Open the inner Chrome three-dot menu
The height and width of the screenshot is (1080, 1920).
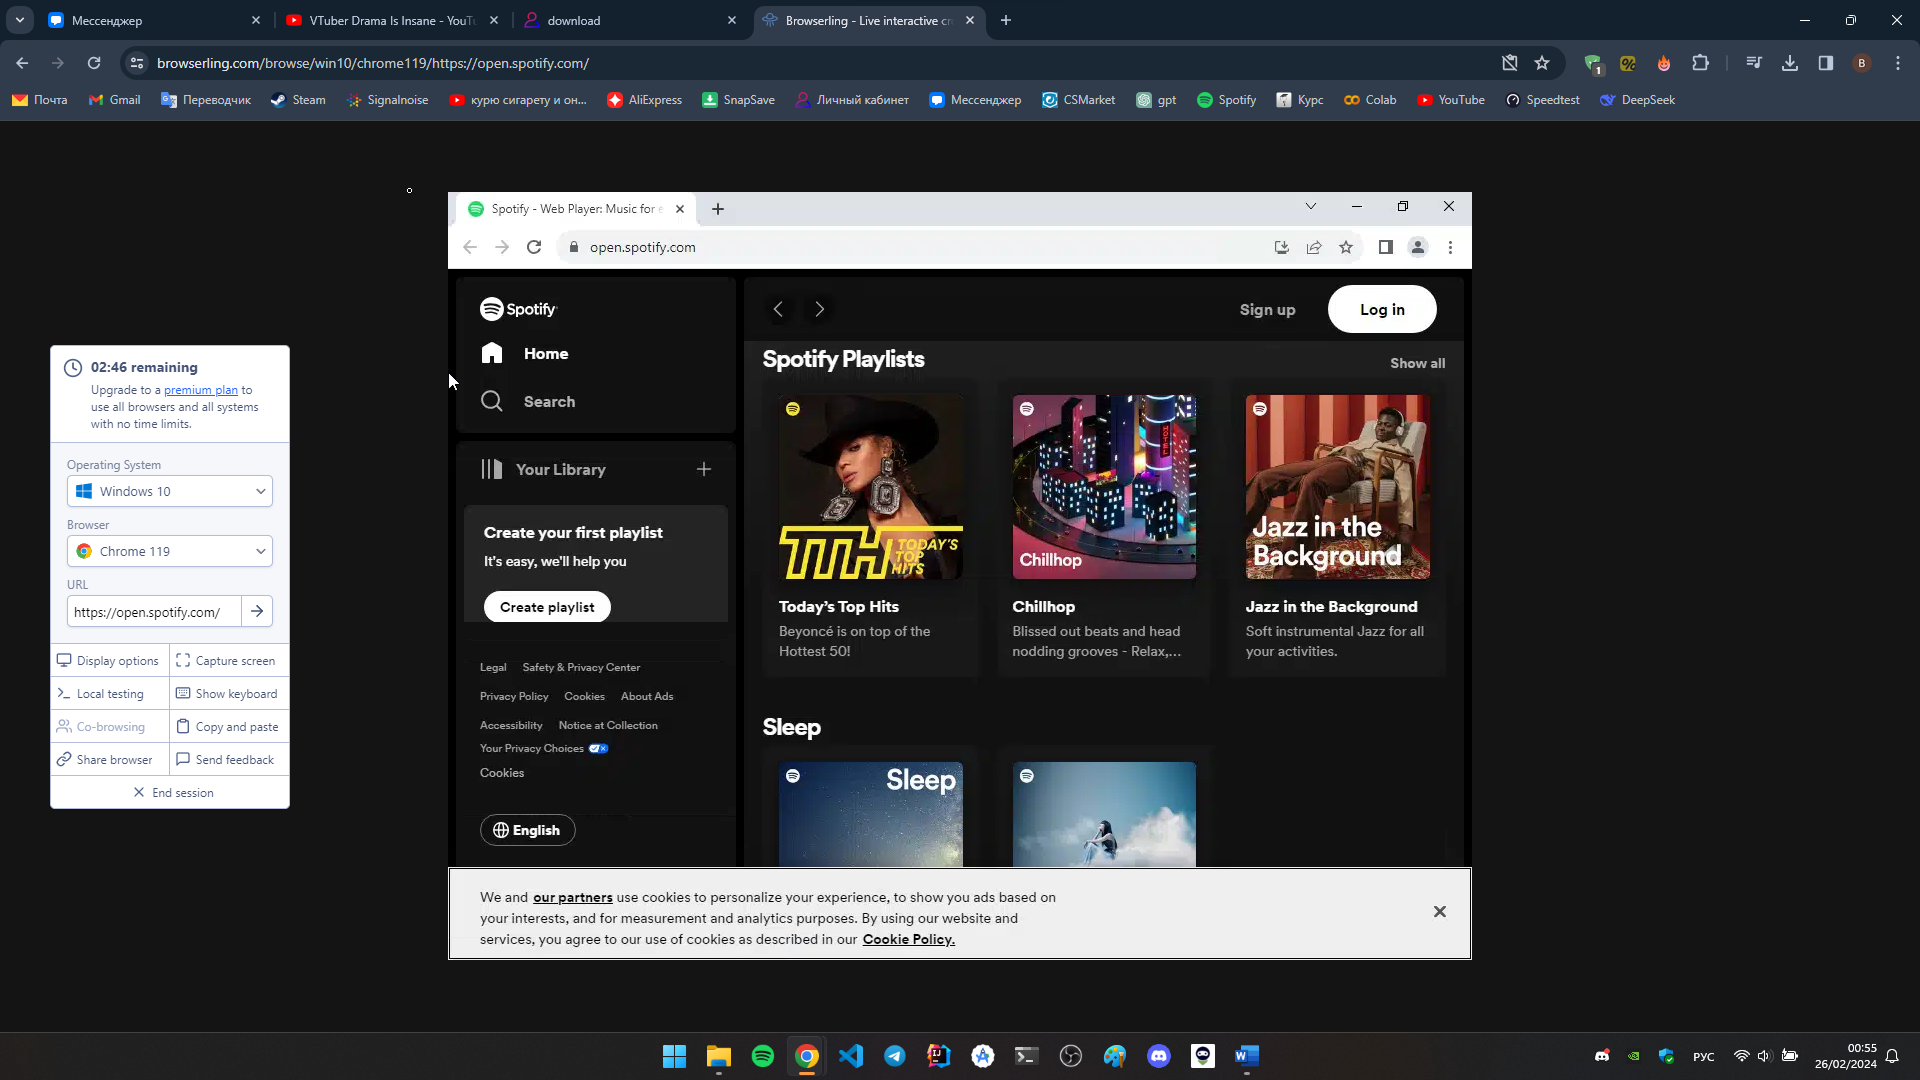click(x=1450, y=247)
